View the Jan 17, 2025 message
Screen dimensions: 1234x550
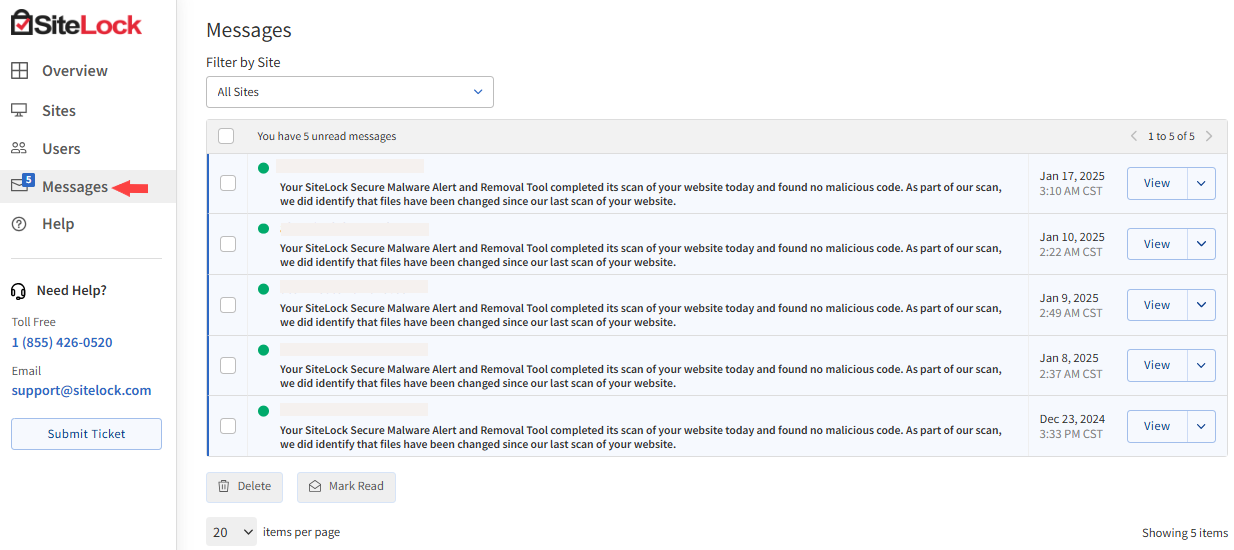click(x=1157, y=183)
